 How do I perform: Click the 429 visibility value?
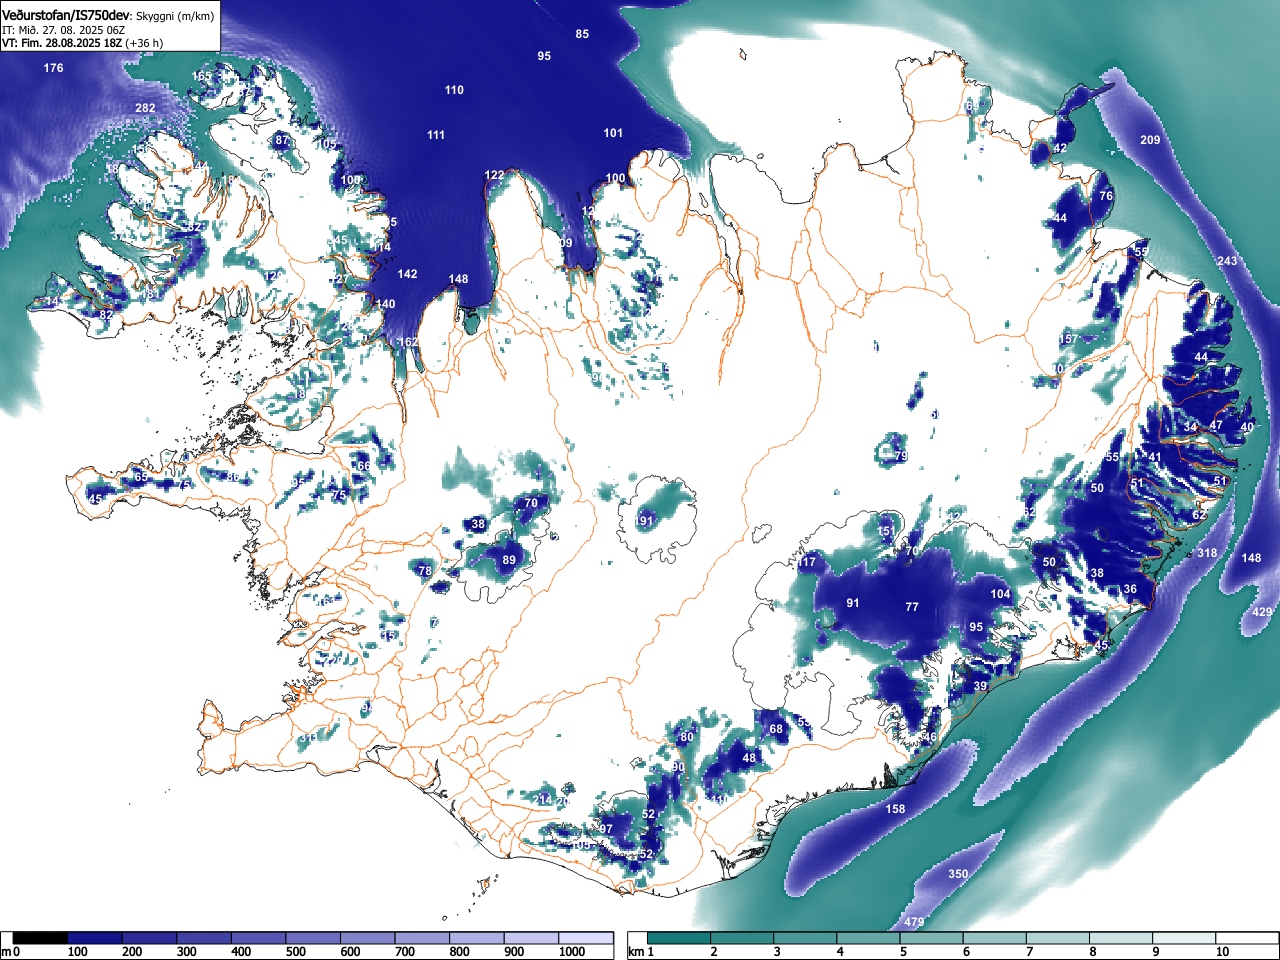tap(1262, 612)
